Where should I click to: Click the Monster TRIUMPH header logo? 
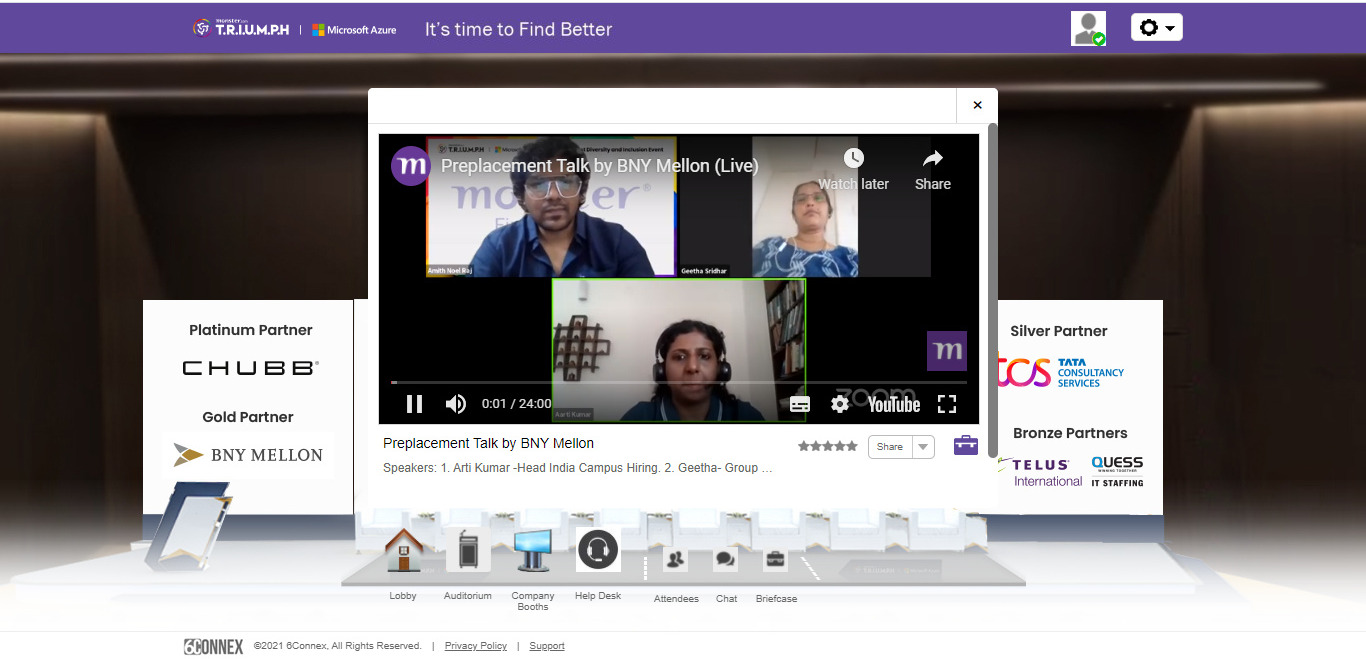241,28
